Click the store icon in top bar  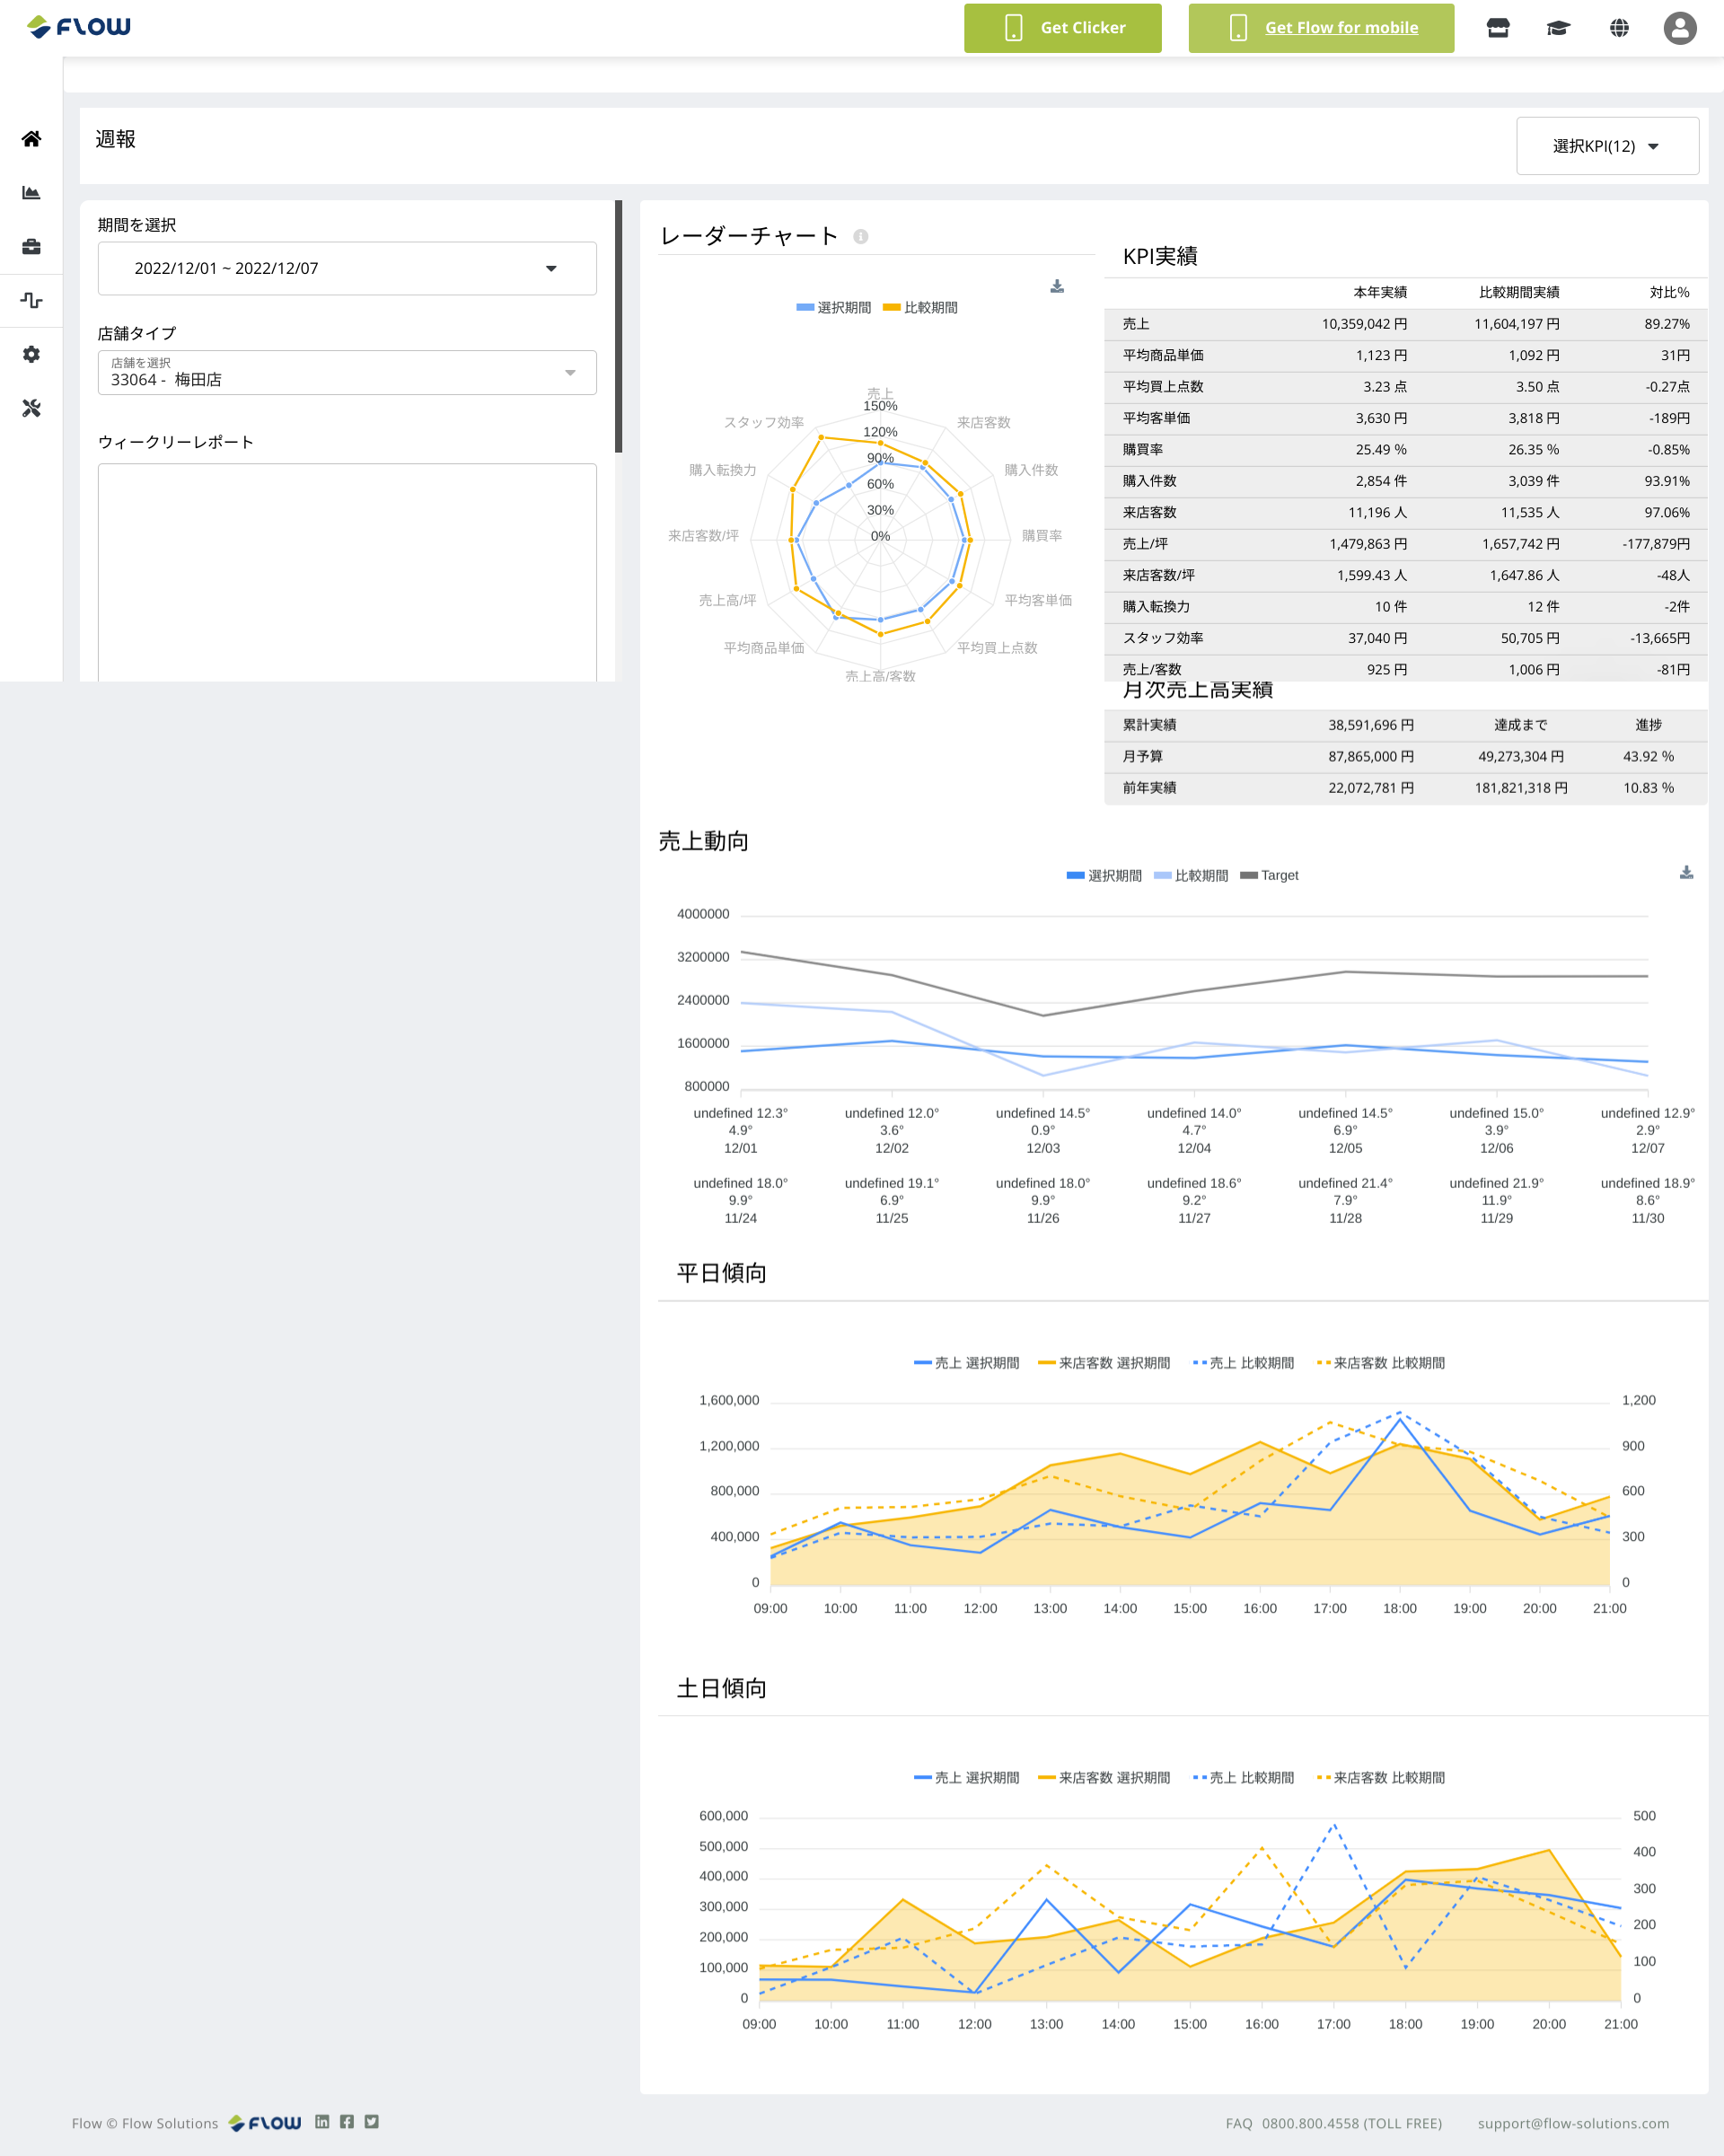1498,28
